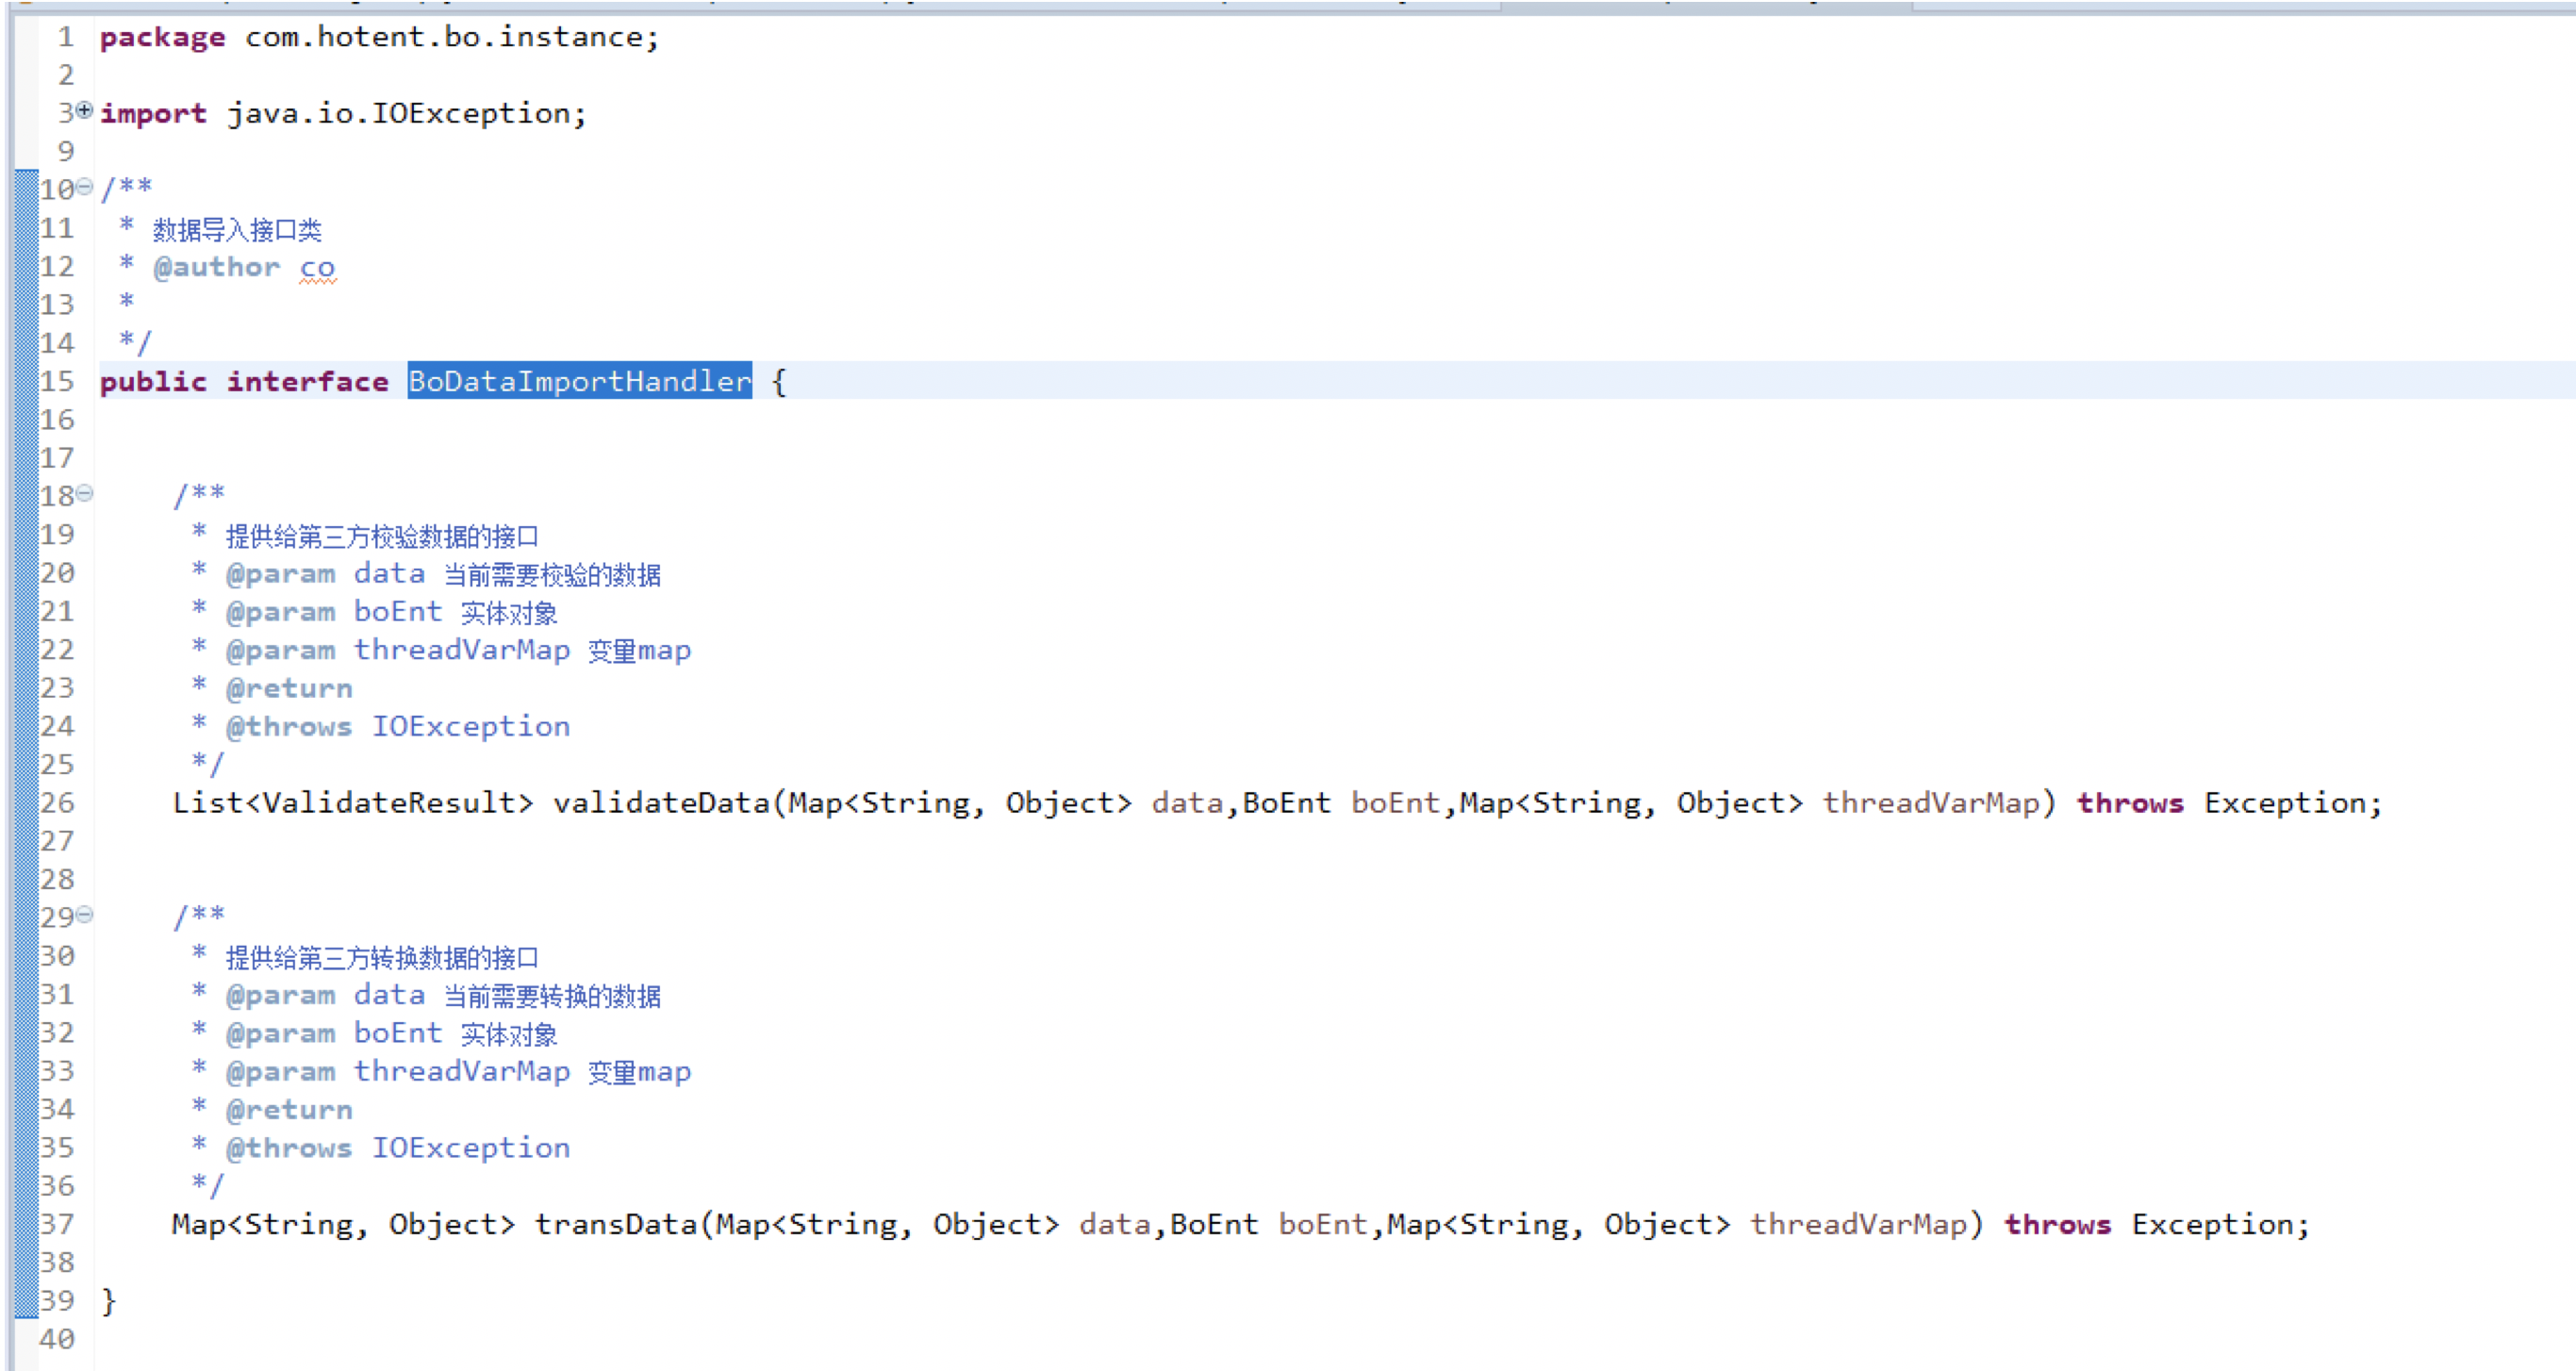This screenshot has height=1371, width=2576.
Task: Click the 'throws' keyword on the validateData line
Action: point(2130,803)
